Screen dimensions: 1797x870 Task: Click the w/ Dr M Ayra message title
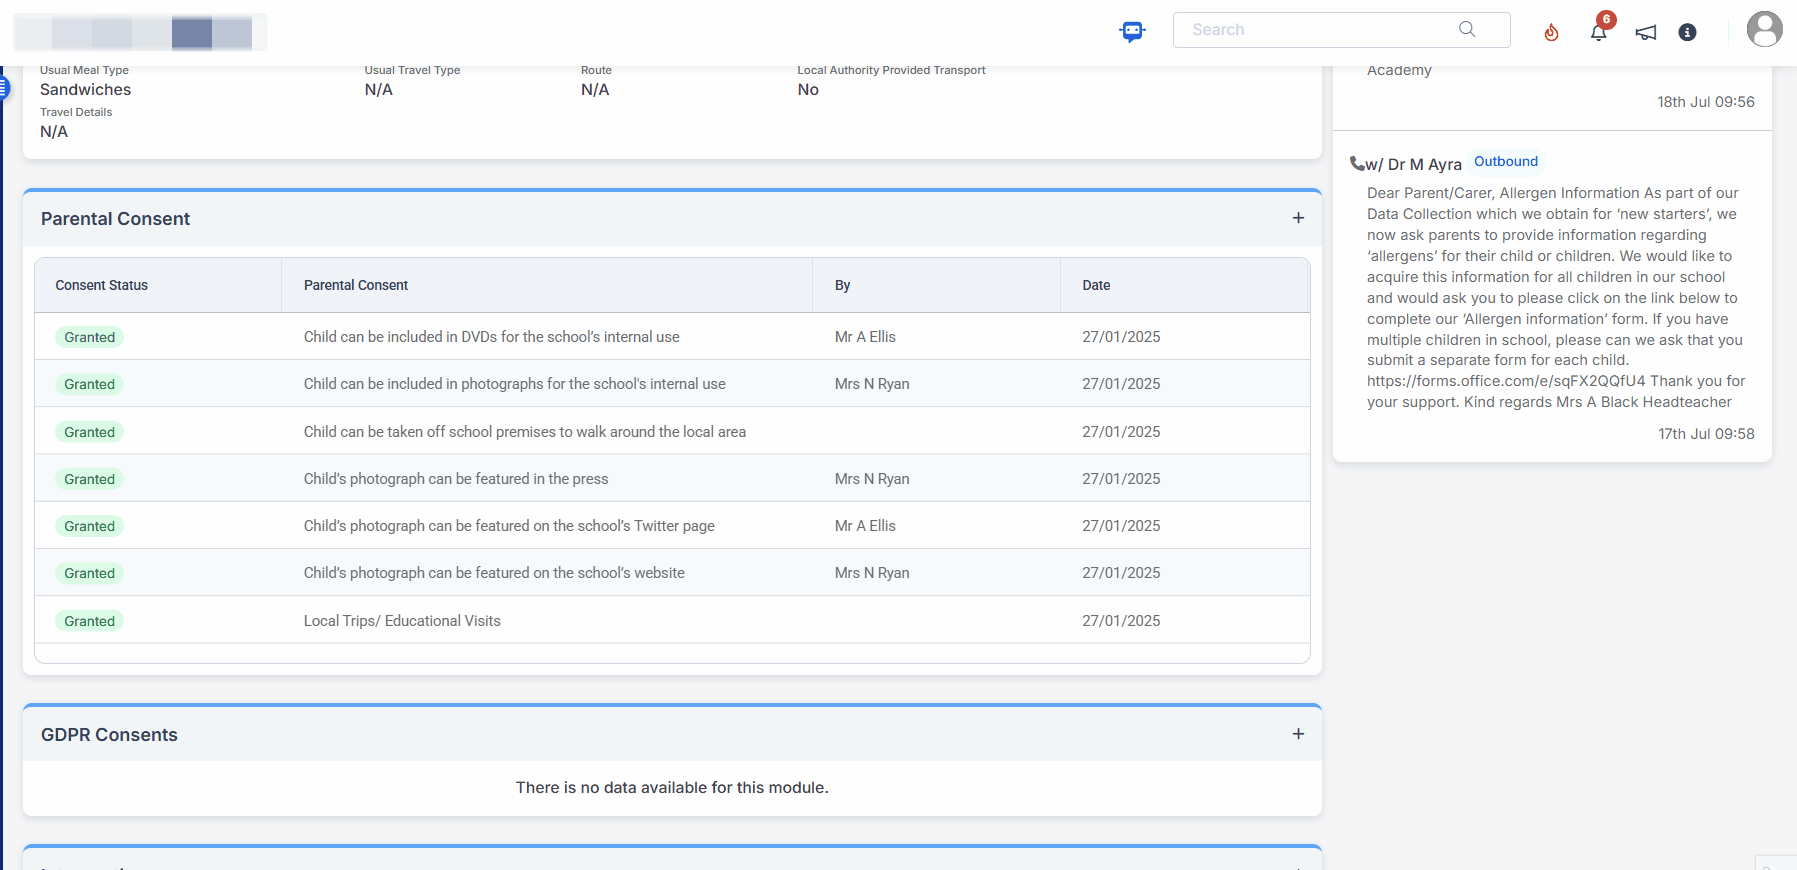(1413, 164)
